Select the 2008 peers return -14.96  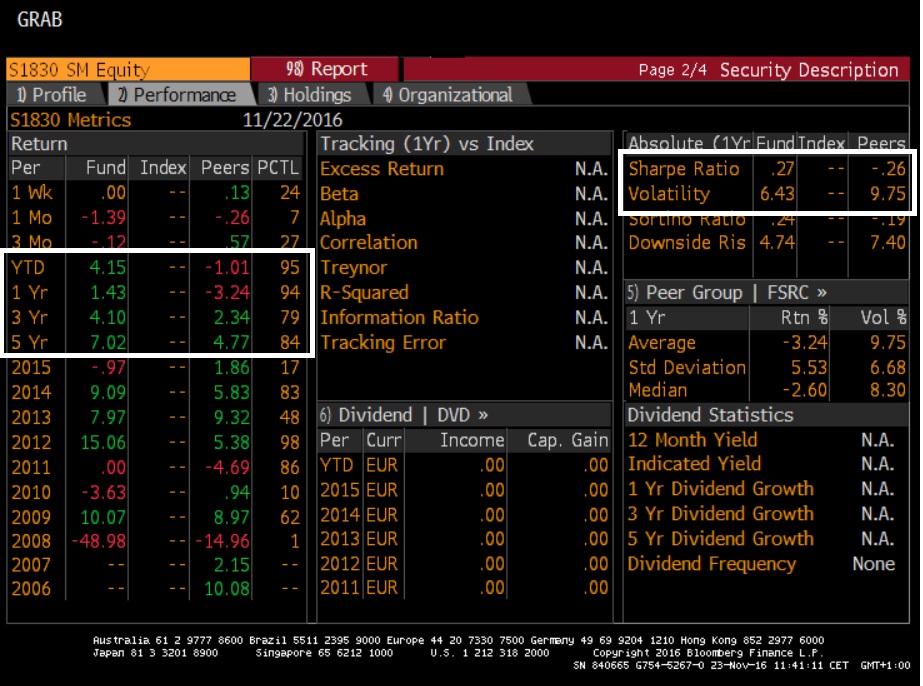tap(223, 541)
